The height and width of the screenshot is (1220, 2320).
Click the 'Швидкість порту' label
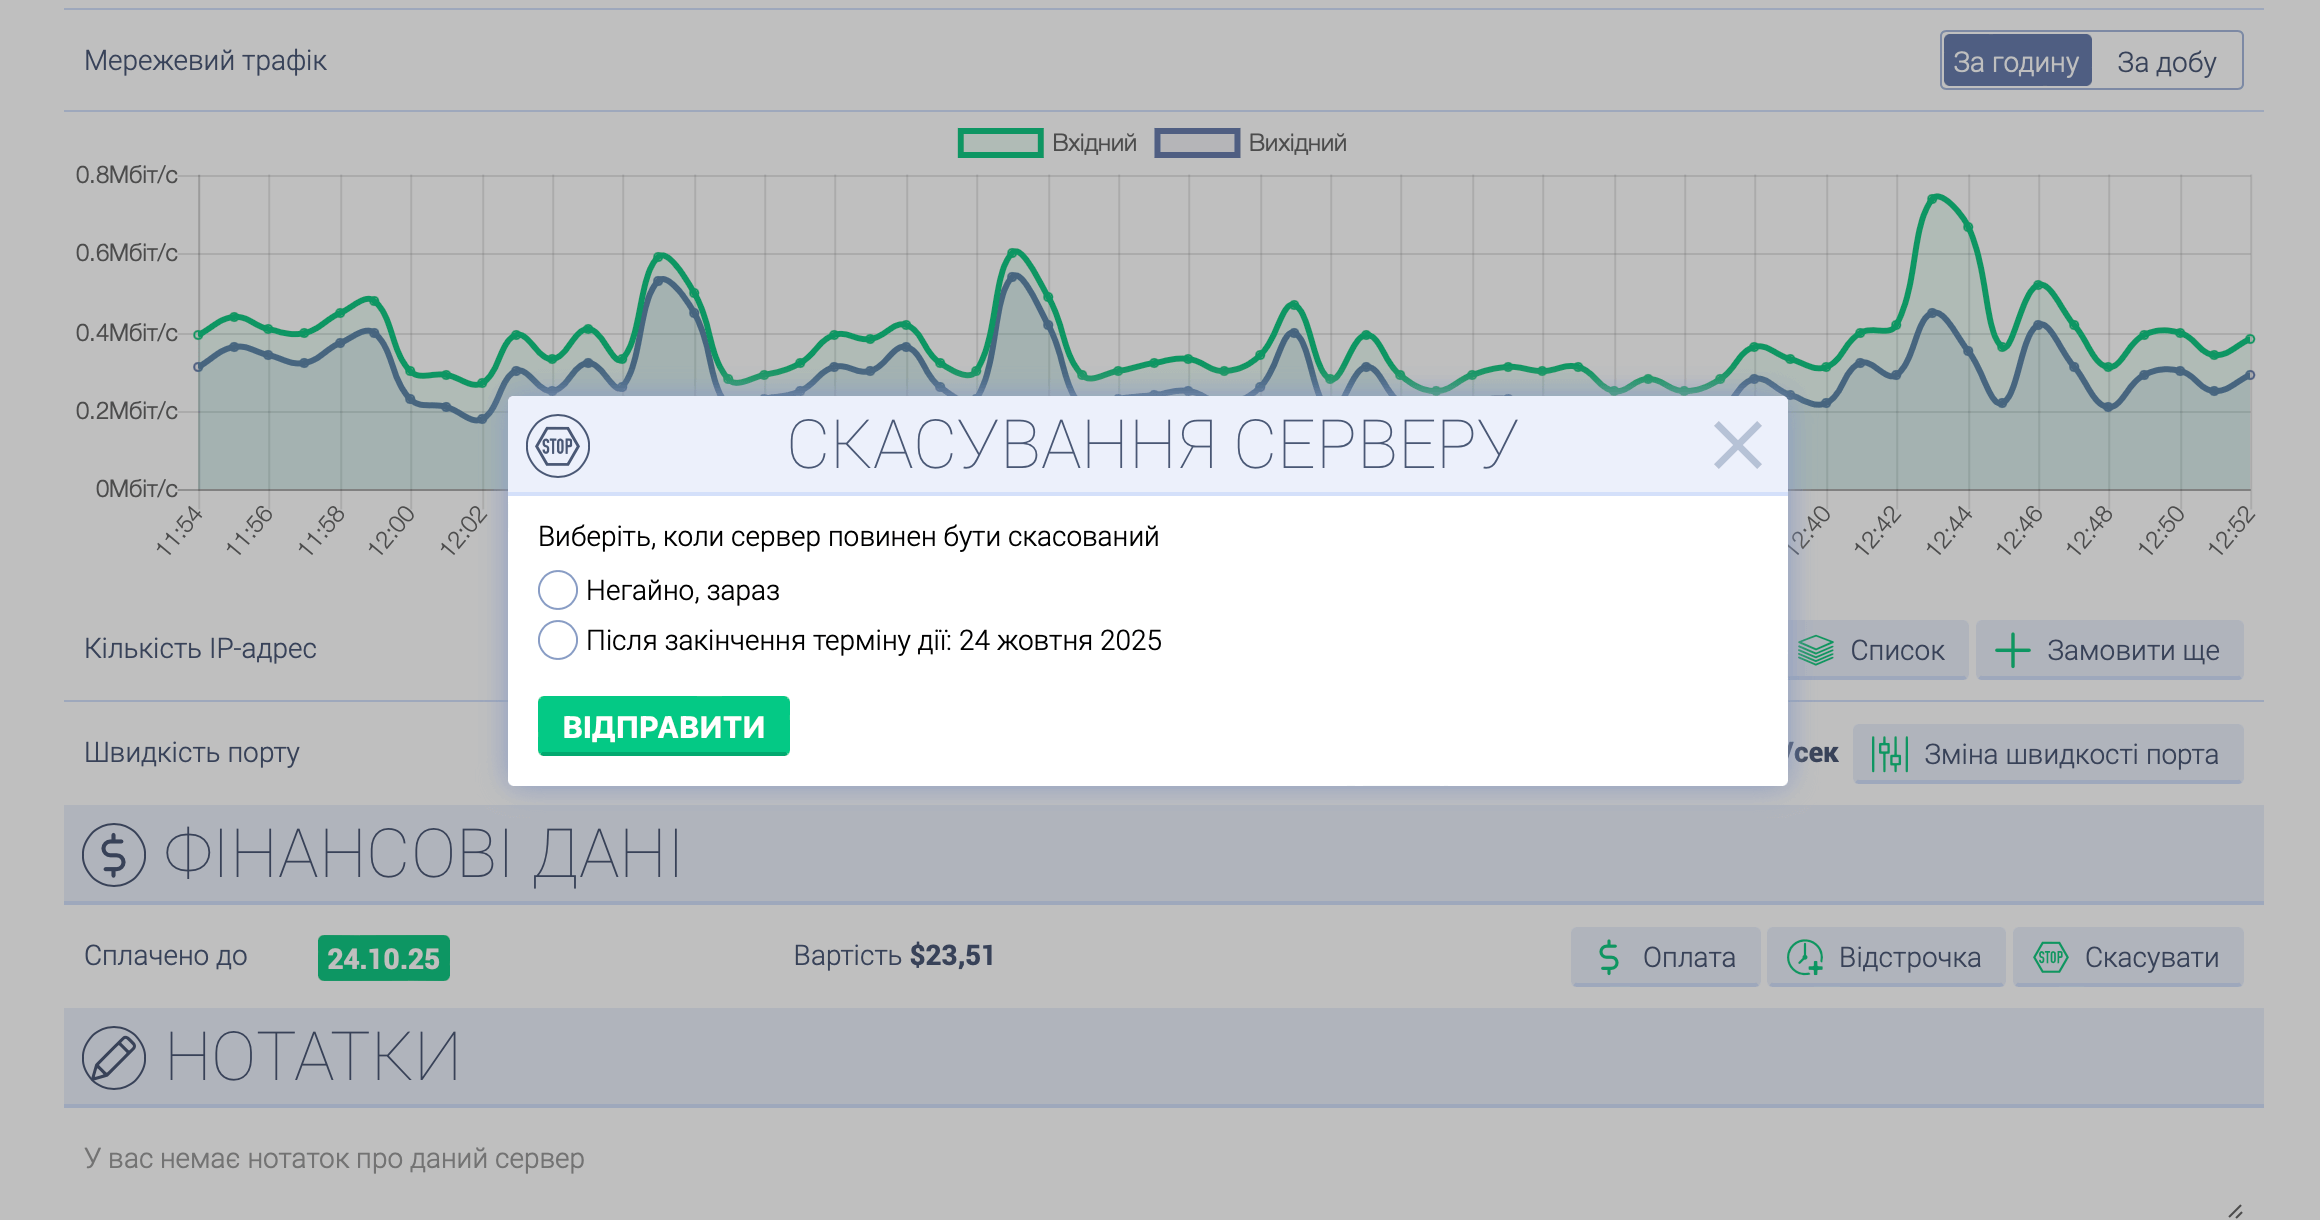pyautogui.click(x=192, y=753)
